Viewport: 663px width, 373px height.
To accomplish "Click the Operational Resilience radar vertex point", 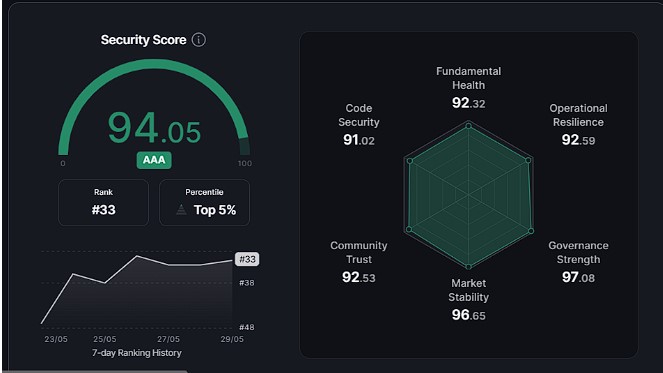I will click(528, 160).
